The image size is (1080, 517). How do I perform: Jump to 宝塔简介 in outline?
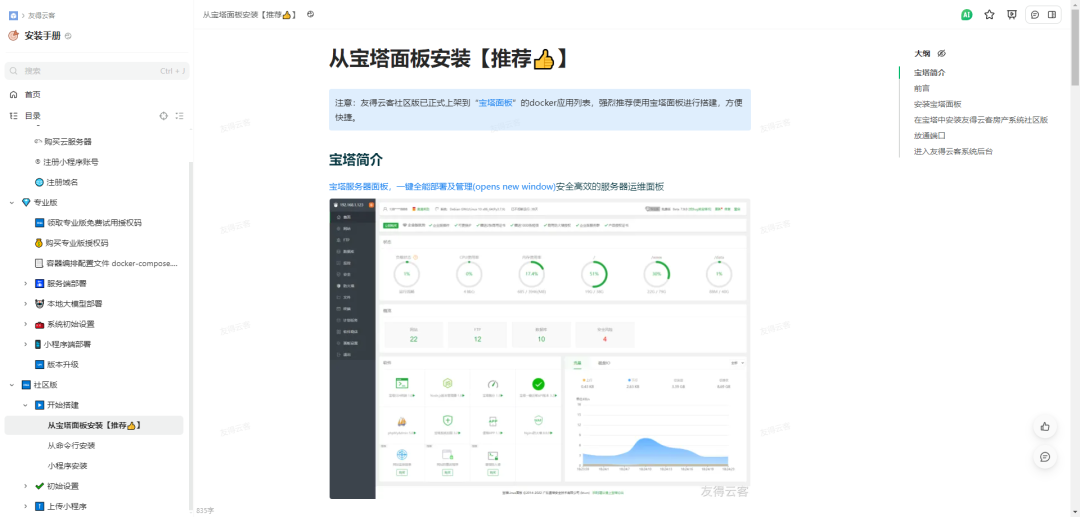point(929,72)
